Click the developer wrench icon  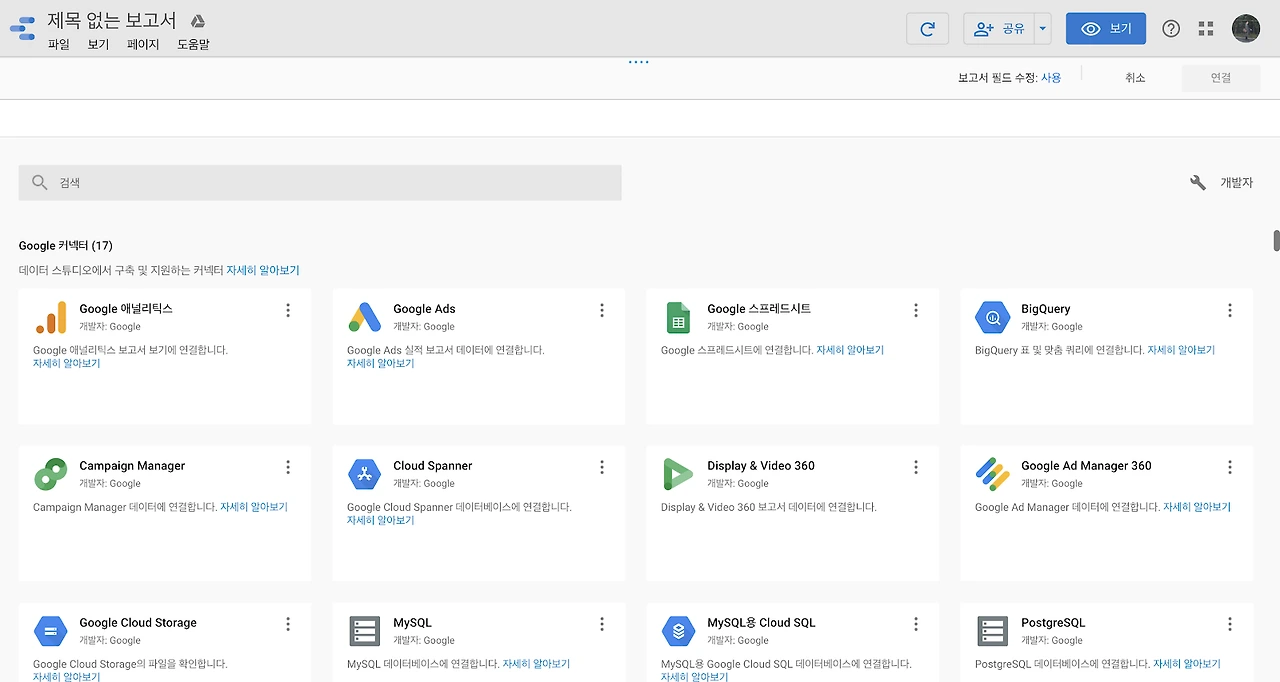[x=1198, y=183]
